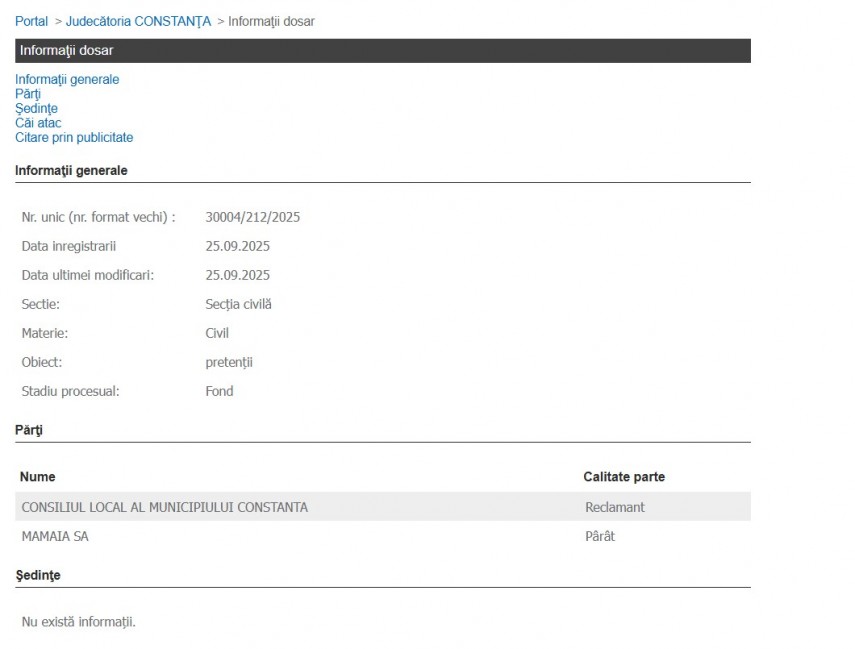The image size is (855, 649).
Task: Click the Data ultimei modificari label
Action: 88,275
